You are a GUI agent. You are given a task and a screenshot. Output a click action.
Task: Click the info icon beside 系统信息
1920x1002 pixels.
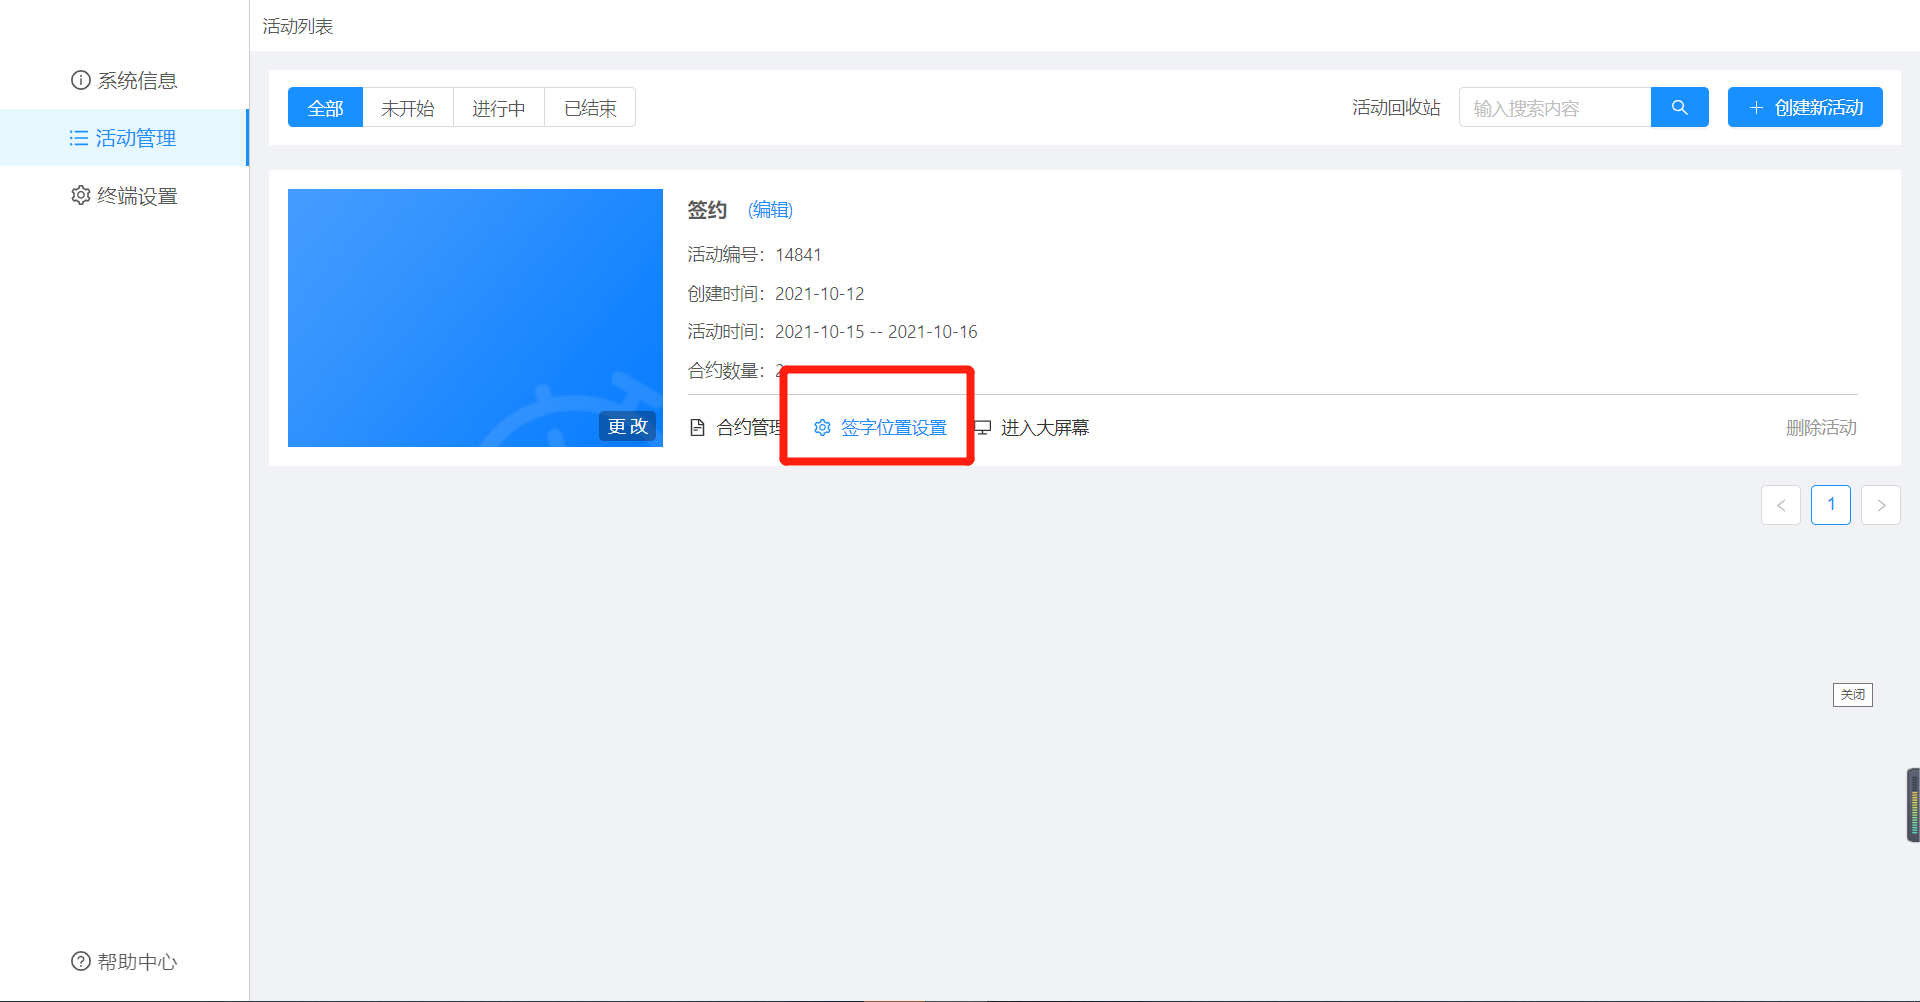tap(81, 80)
